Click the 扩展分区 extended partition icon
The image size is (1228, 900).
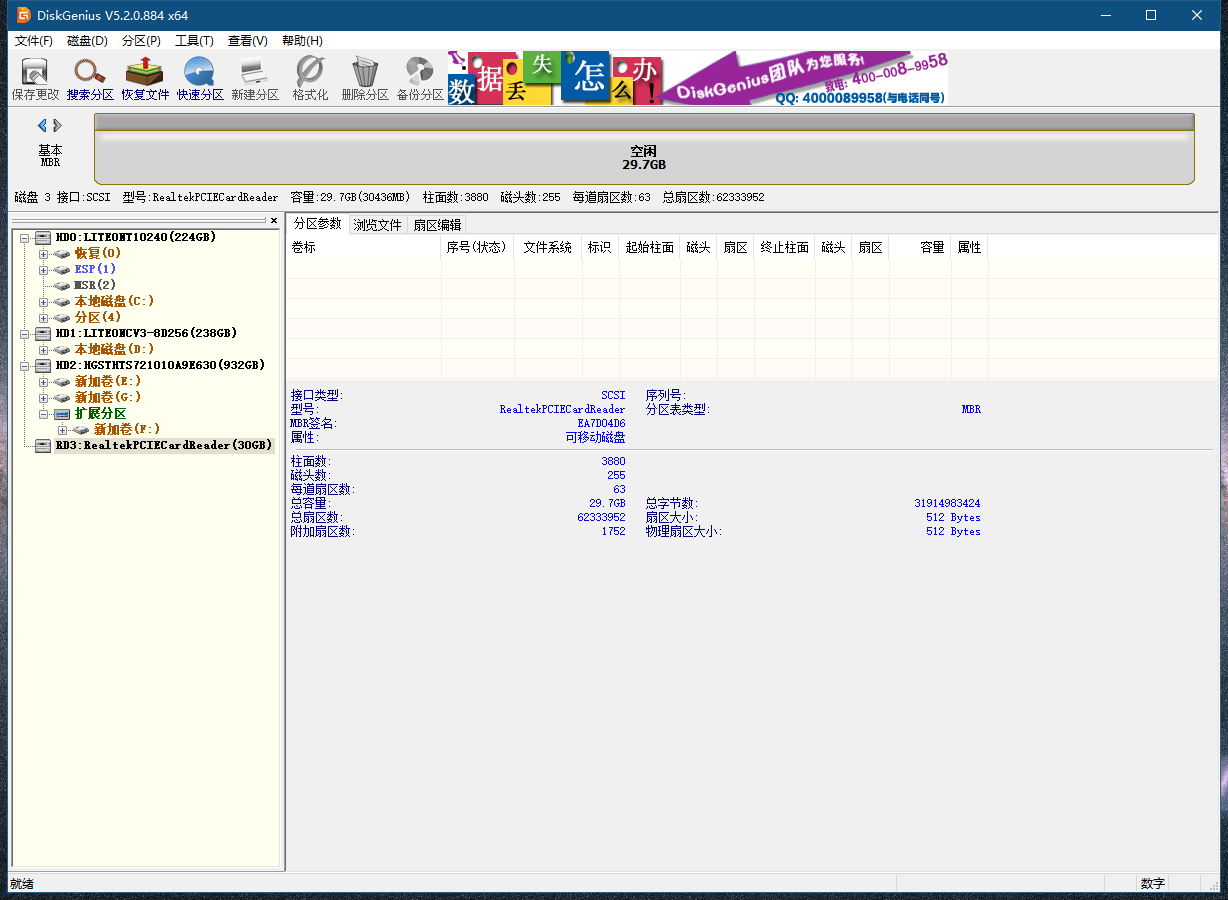62,413
